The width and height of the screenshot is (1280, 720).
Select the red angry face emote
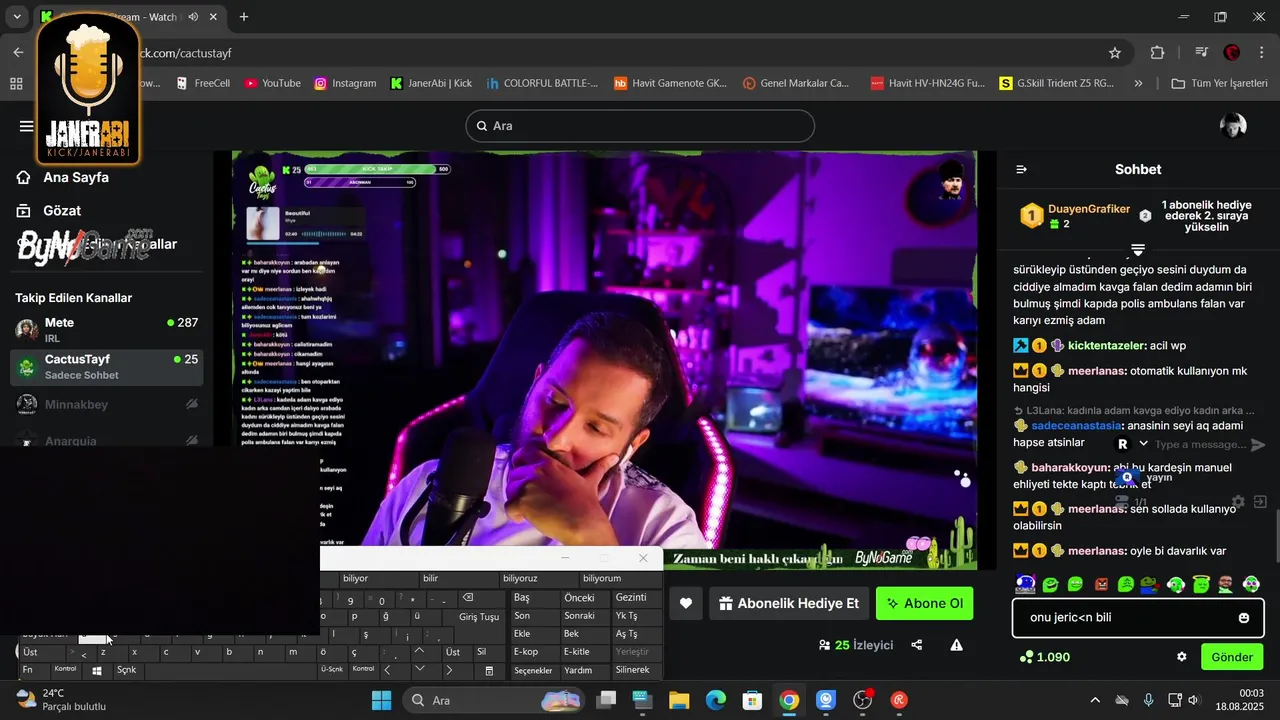pos(1101,584)
